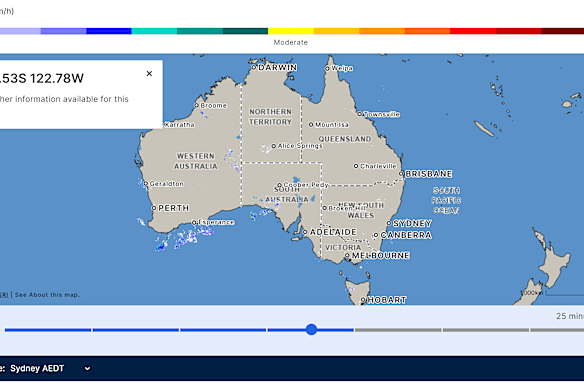584x389 pixels.
Task: Open the 'See About this map' link
Action: point(47,295)
